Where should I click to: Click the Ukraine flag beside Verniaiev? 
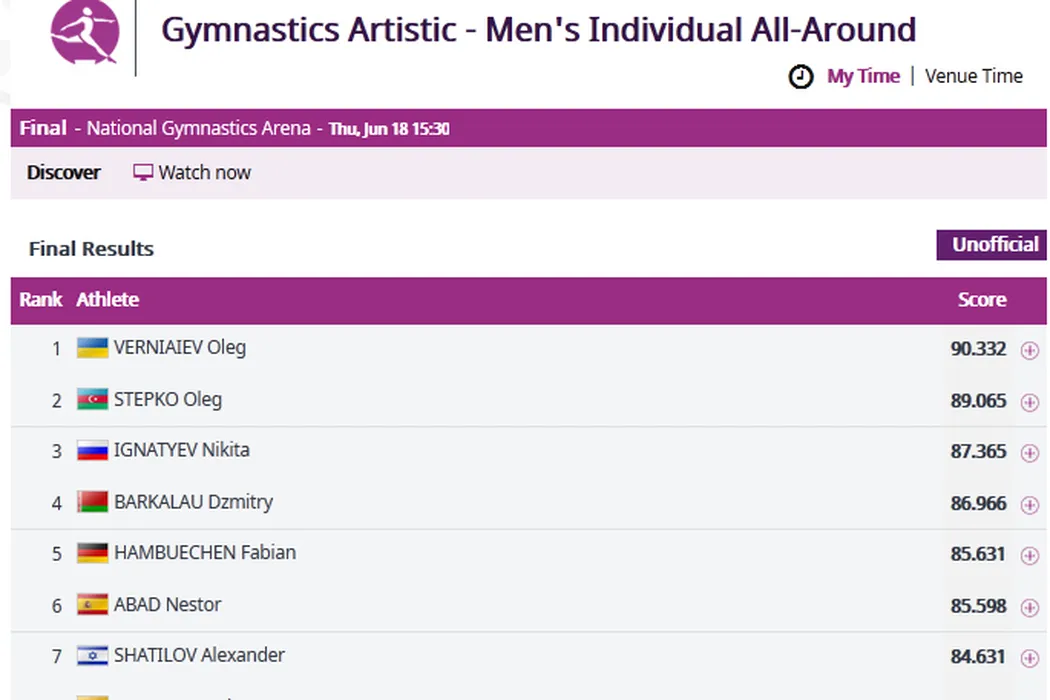pyautogui.click(x=93, y=348)
